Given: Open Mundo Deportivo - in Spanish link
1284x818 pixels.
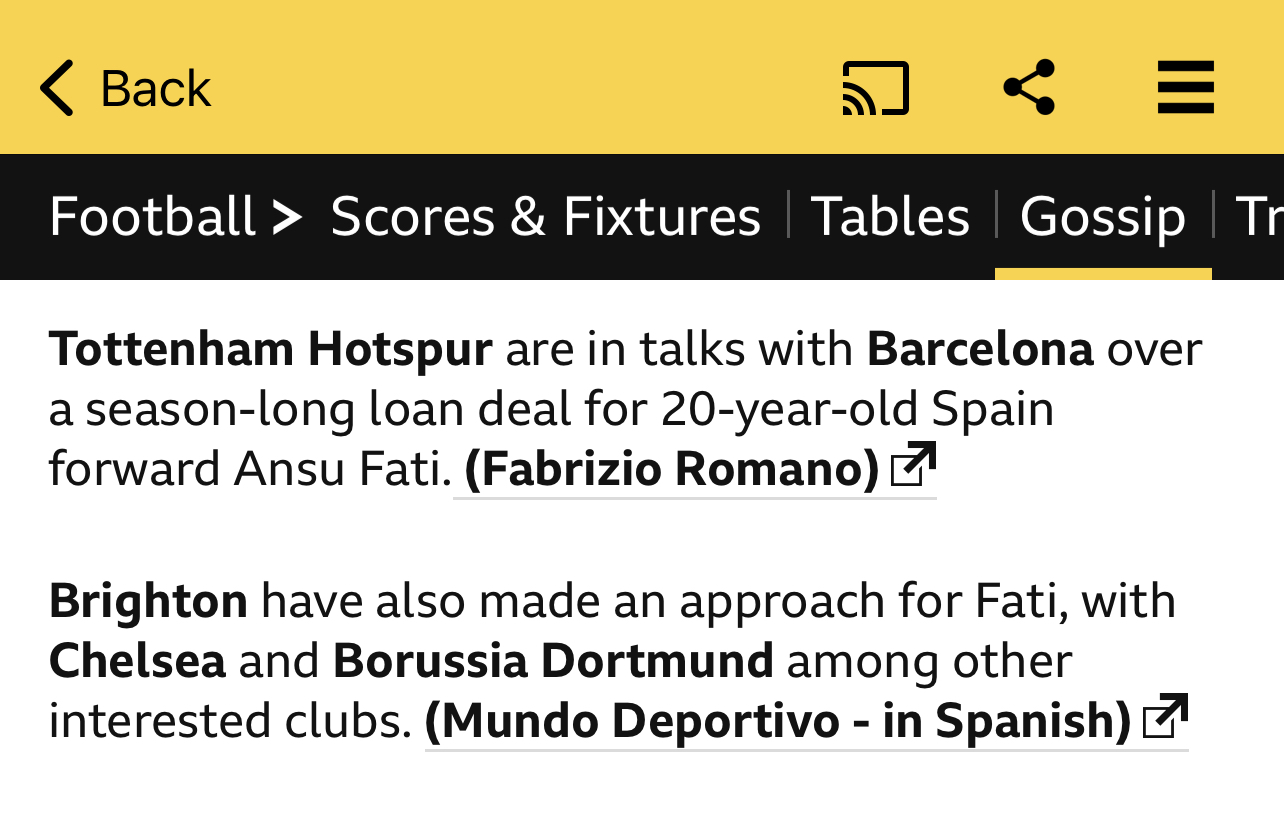Looking at the screenshot, I should point(778,721).
